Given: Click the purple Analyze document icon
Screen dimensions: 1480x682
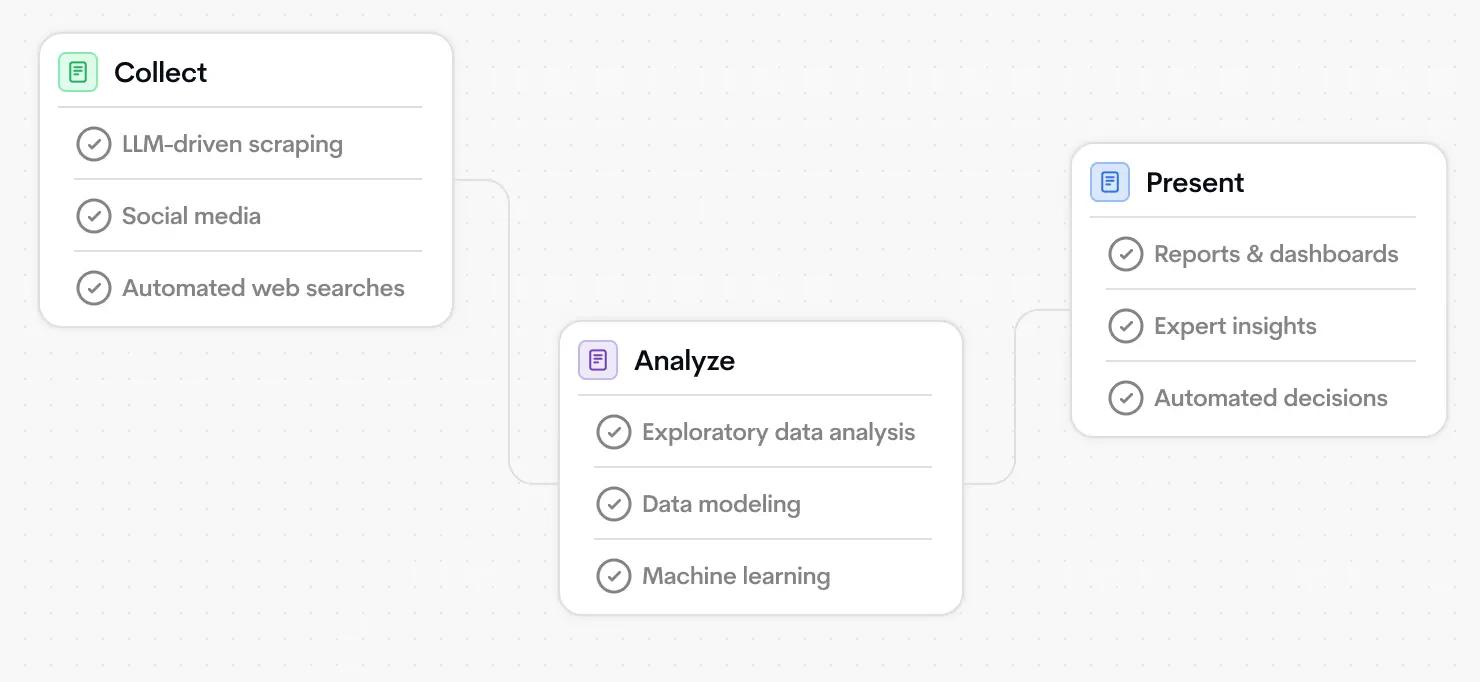Looking at the screenshot, I should pos(598,360).
